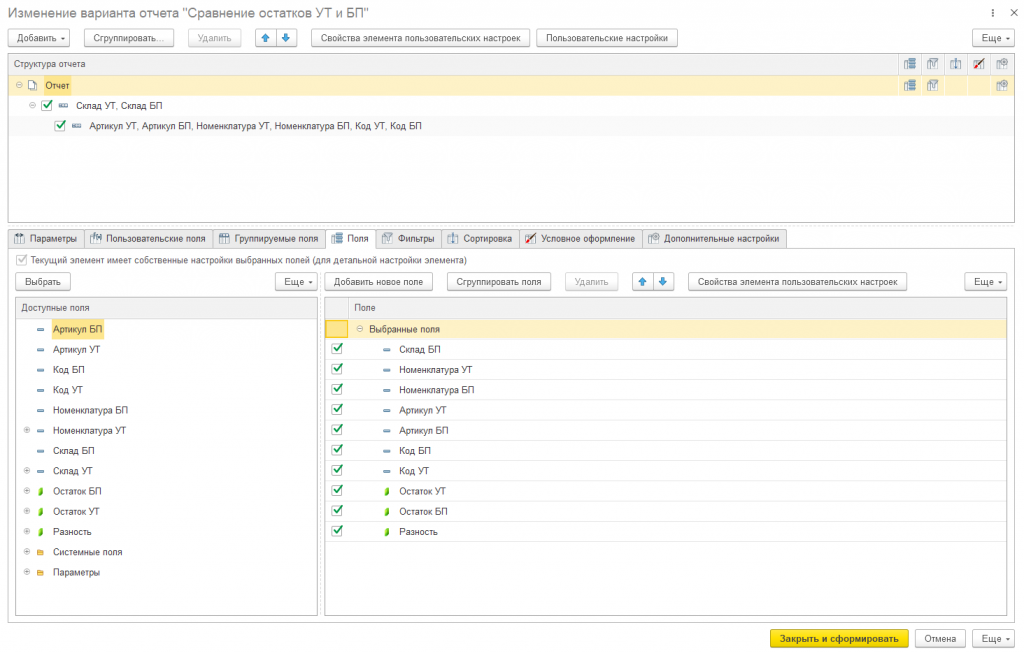Expand the Остаток УТ available field
The width and height of the screenshot is (1024, 653).
(27, 511)
